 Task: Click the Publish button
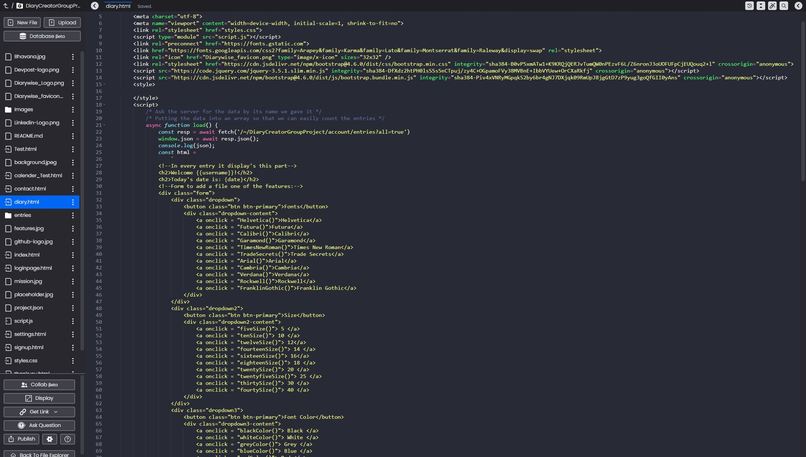pos(21,439)
